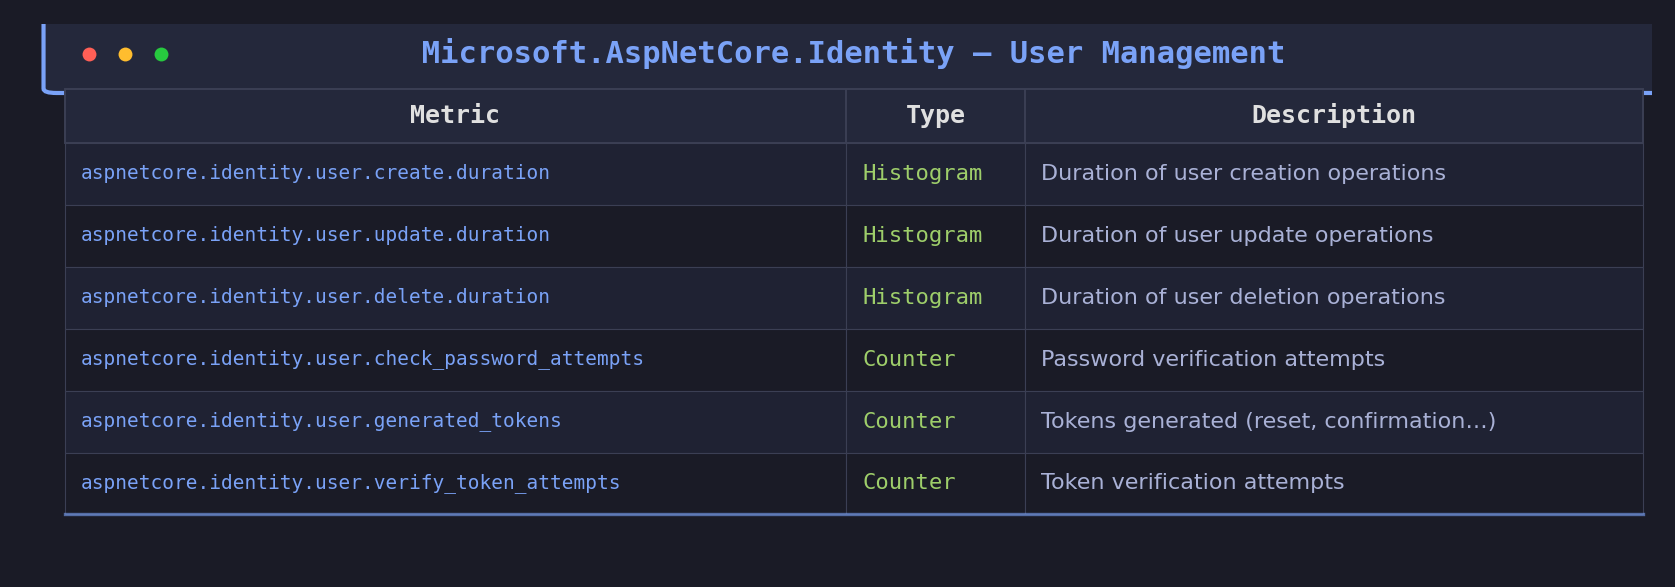Click the green maximize window dot

click(x=161, y=54)
